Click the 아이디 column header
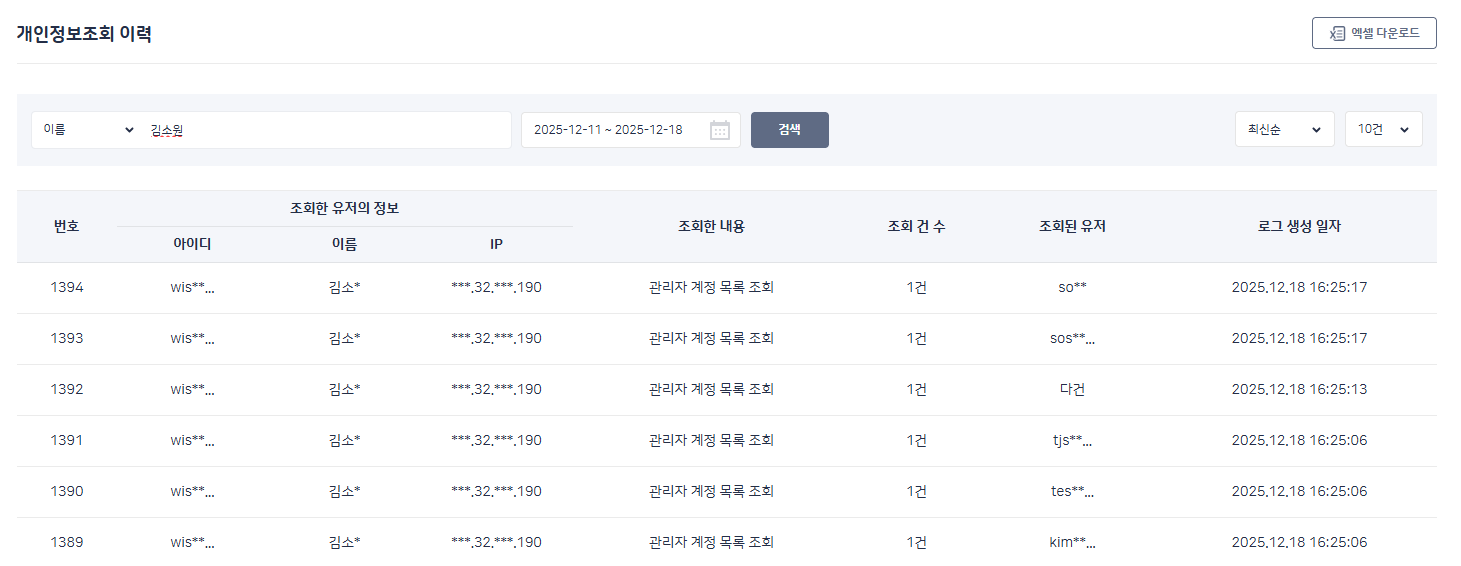 (192, 244)
